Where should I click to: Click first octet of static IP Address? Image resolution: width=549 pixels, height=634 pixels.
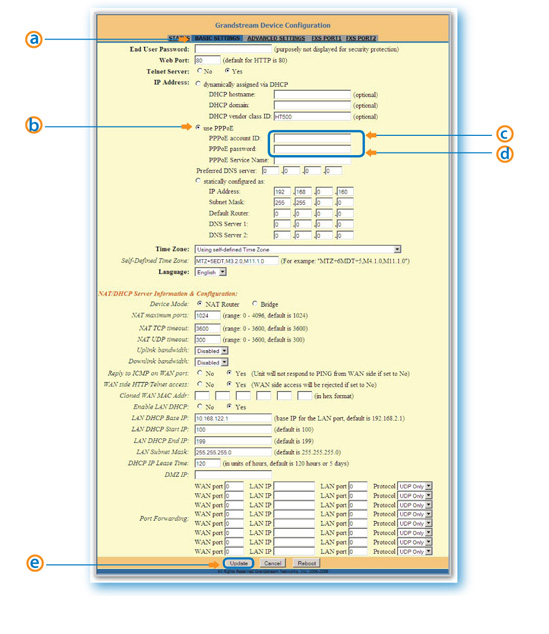pos(282,192)
